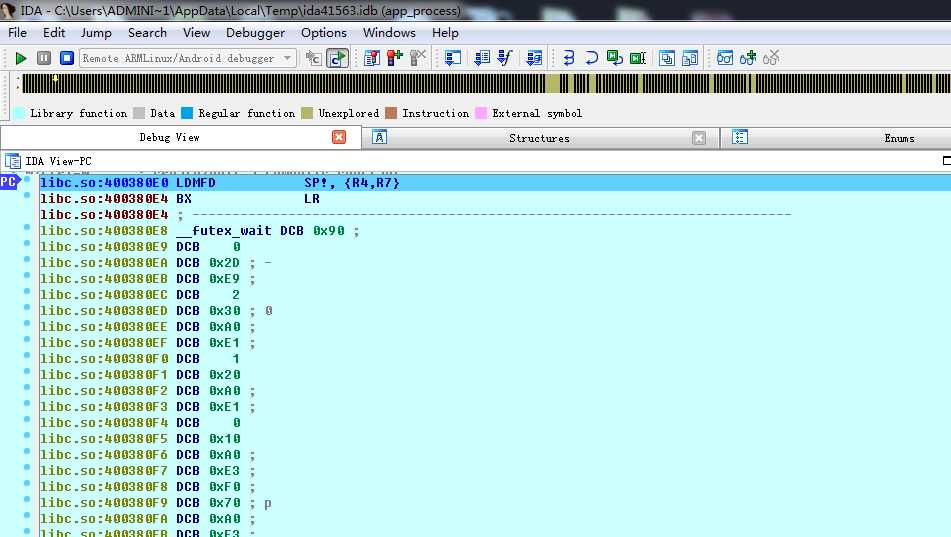This screenshot has width=951, height=537.
Task: Open the Help menu
Action: (445, 33)
